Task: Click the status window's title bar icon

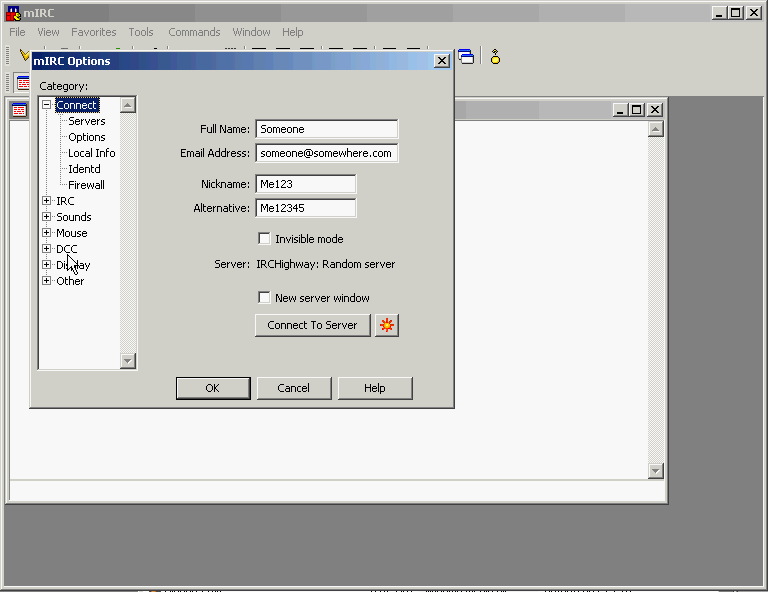Action: (x=19, y=110)
